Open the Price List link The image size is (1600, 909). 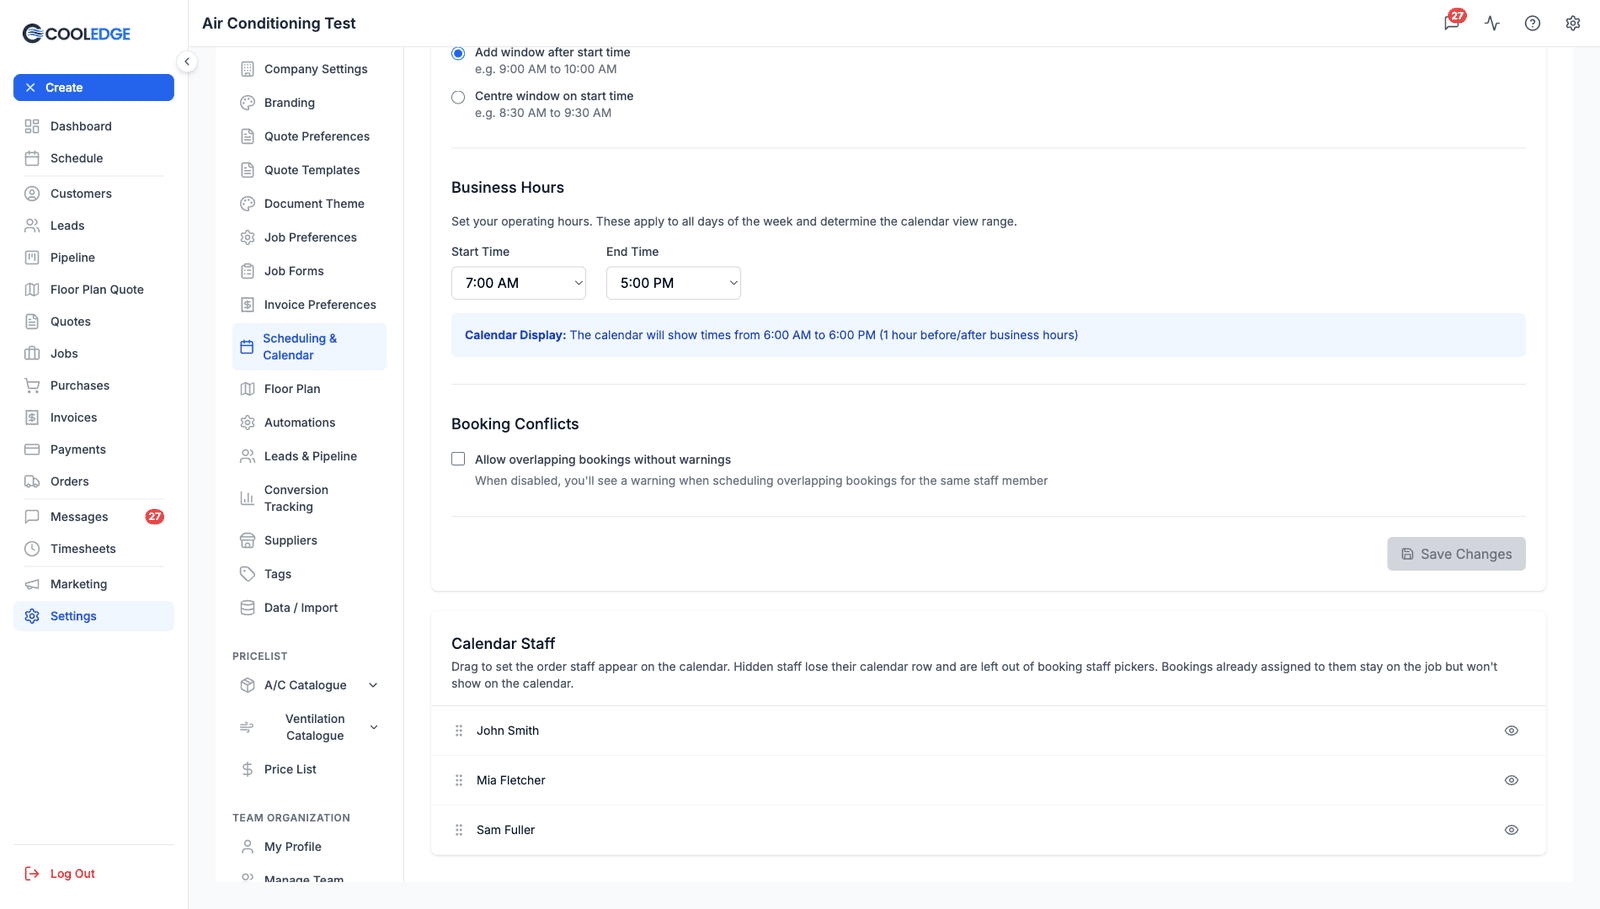[x=309, y=769]
